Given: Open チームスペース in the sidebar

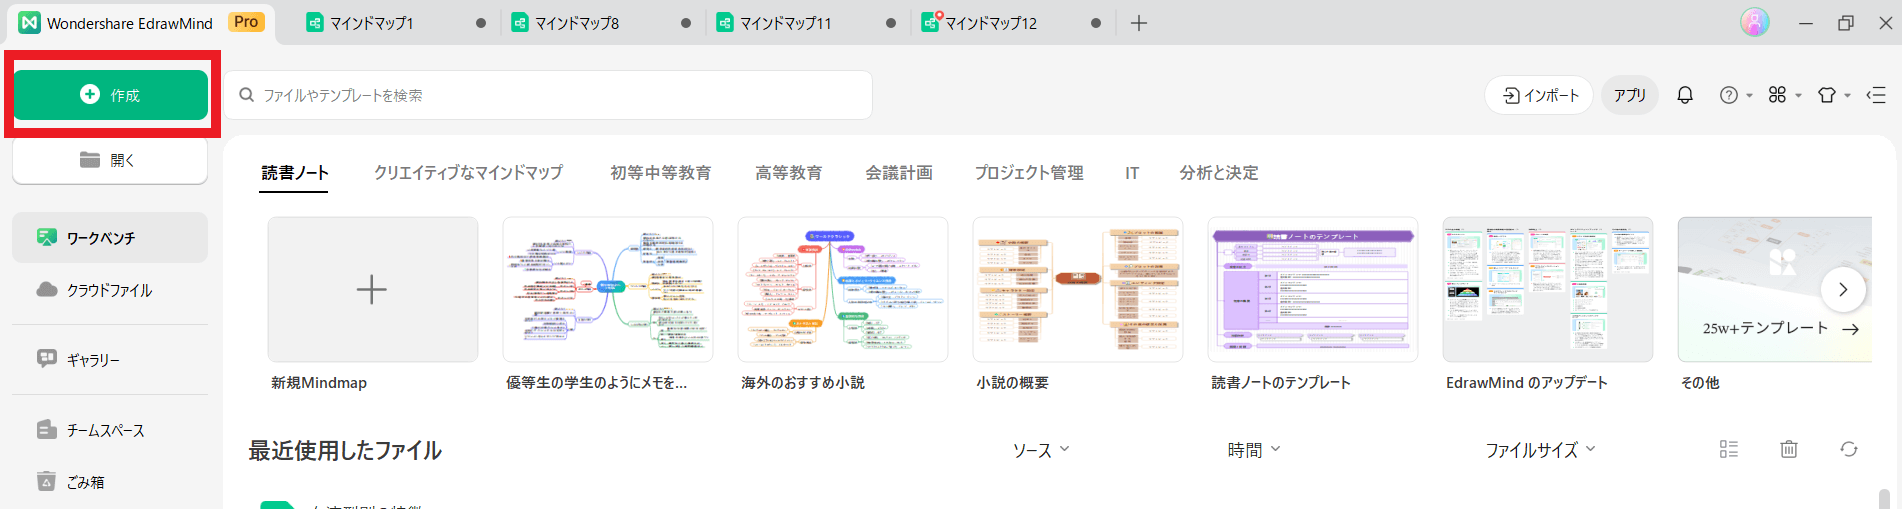Looking at the screenshot, I should coord(110,430).
